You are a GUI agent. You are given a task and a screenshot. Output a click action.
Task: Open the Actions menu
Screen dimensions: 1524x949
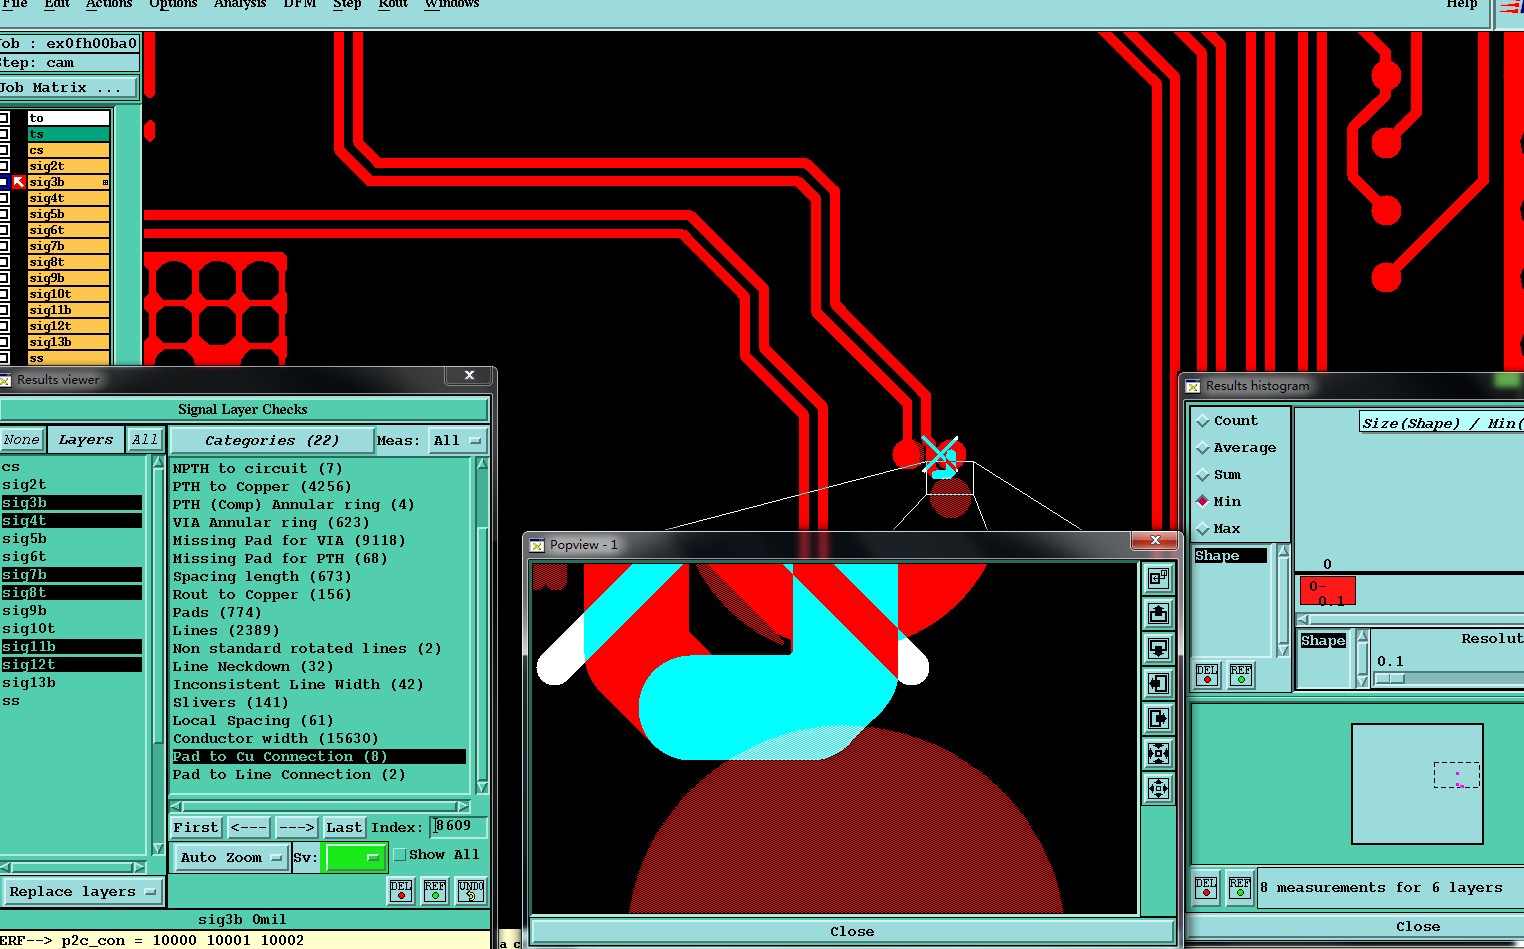[108, 4]
